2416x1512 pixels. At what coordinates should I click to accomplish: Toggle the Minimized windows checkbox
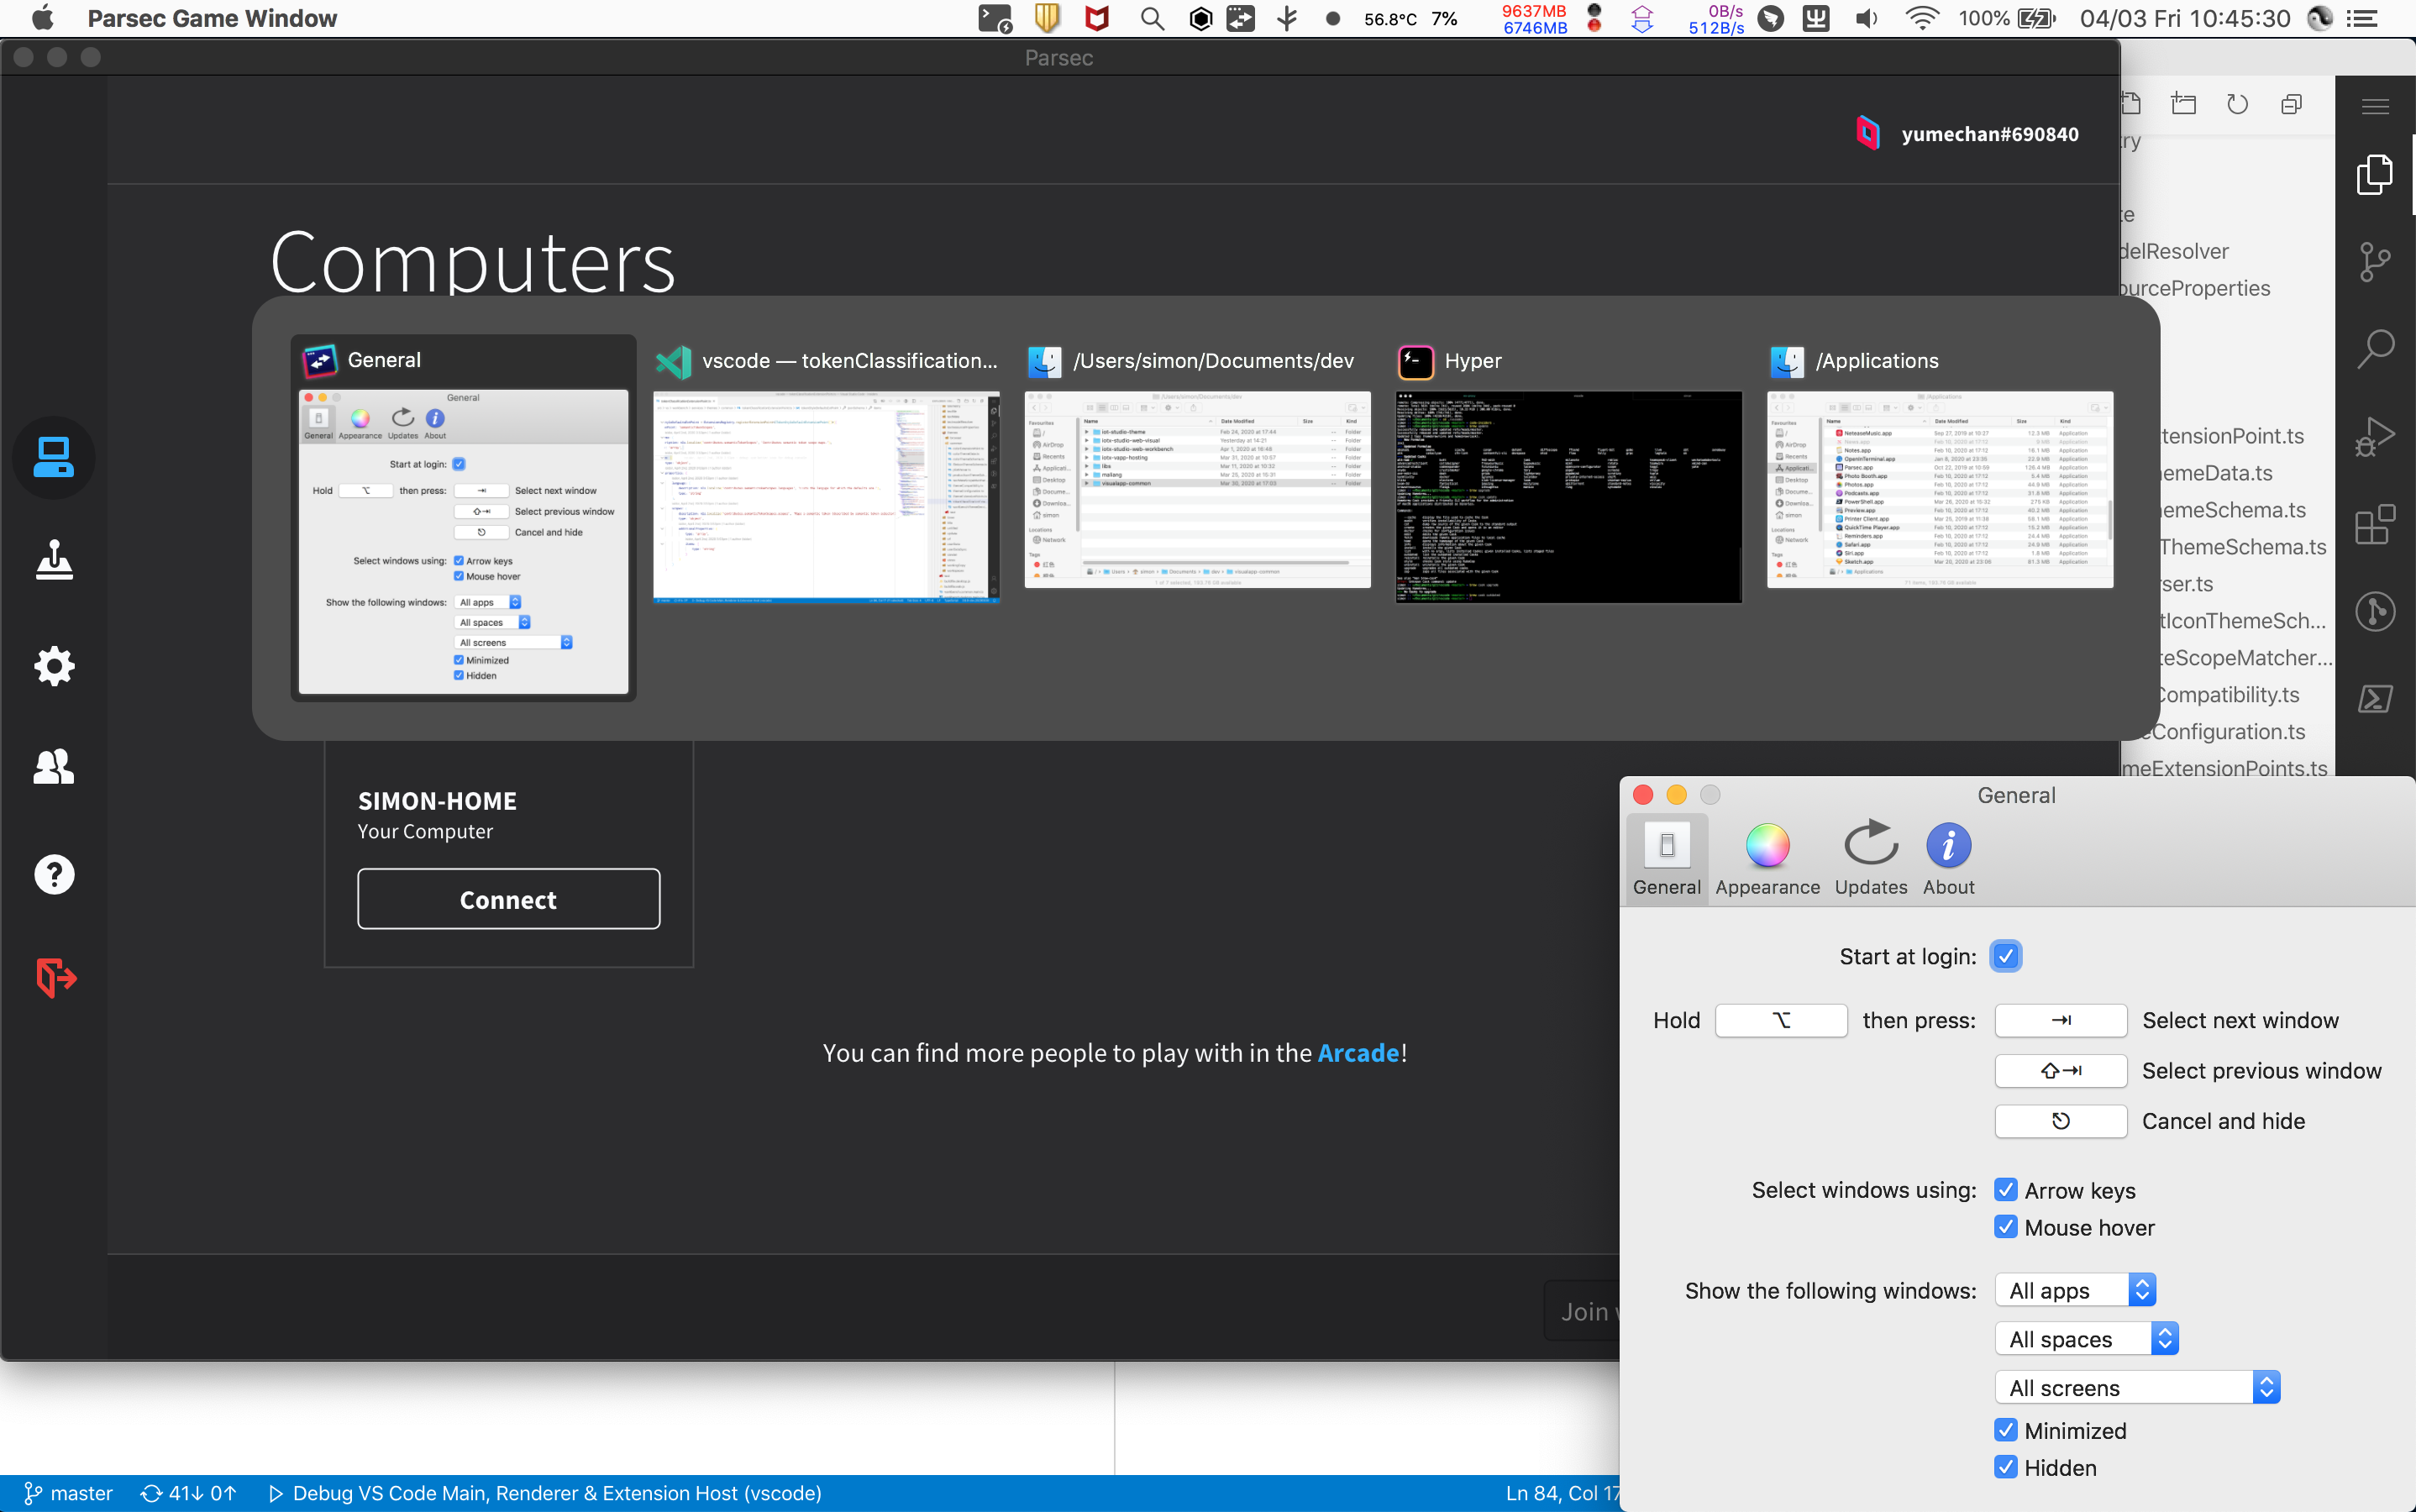[x=2005, y=1430]
